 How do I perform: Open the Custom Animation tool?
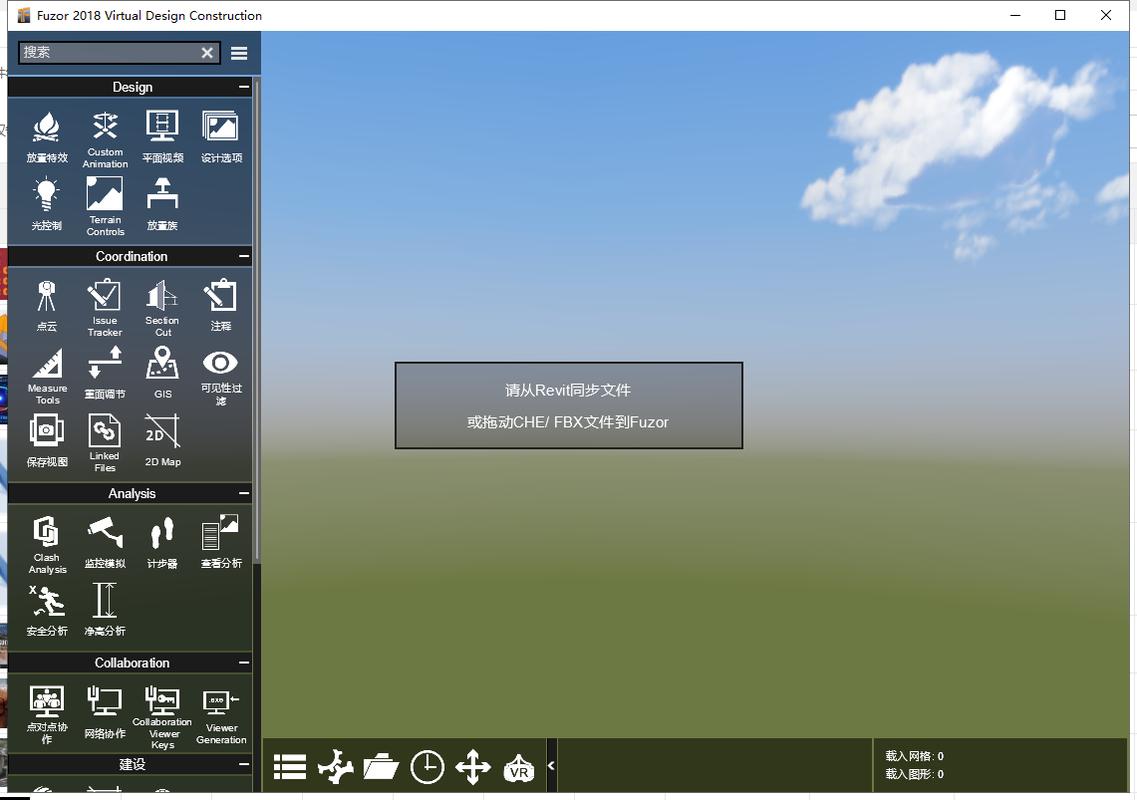tap(105, 139)
